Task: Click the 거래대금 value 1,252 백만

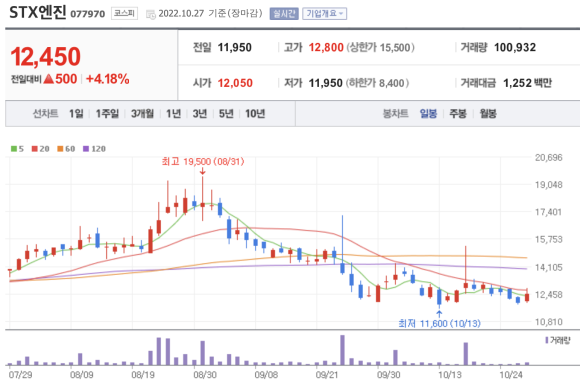Action: 527,83
